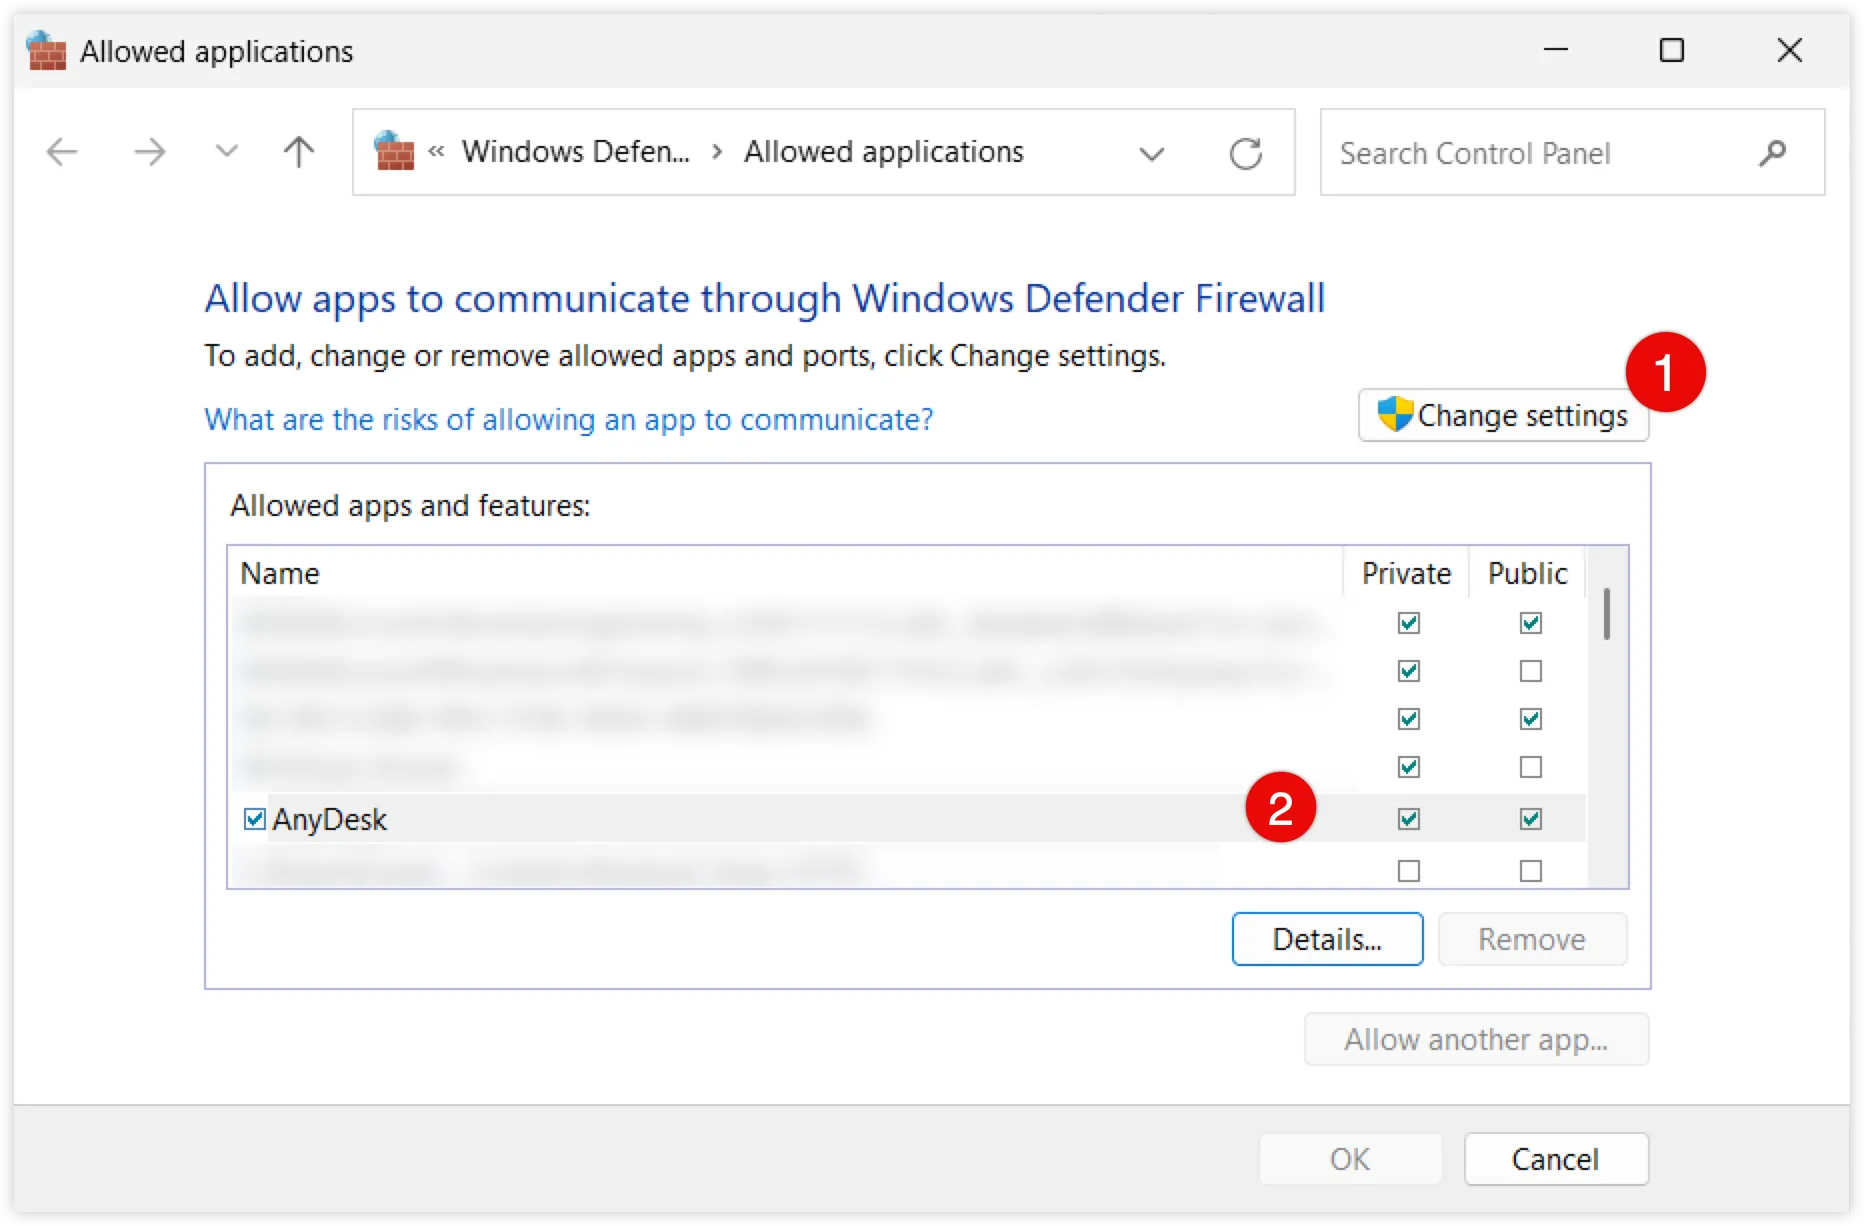The image size is (1864, 1226).
Task: Select the Allowed applications breadcrumb
Action: [x=884, y=152]
